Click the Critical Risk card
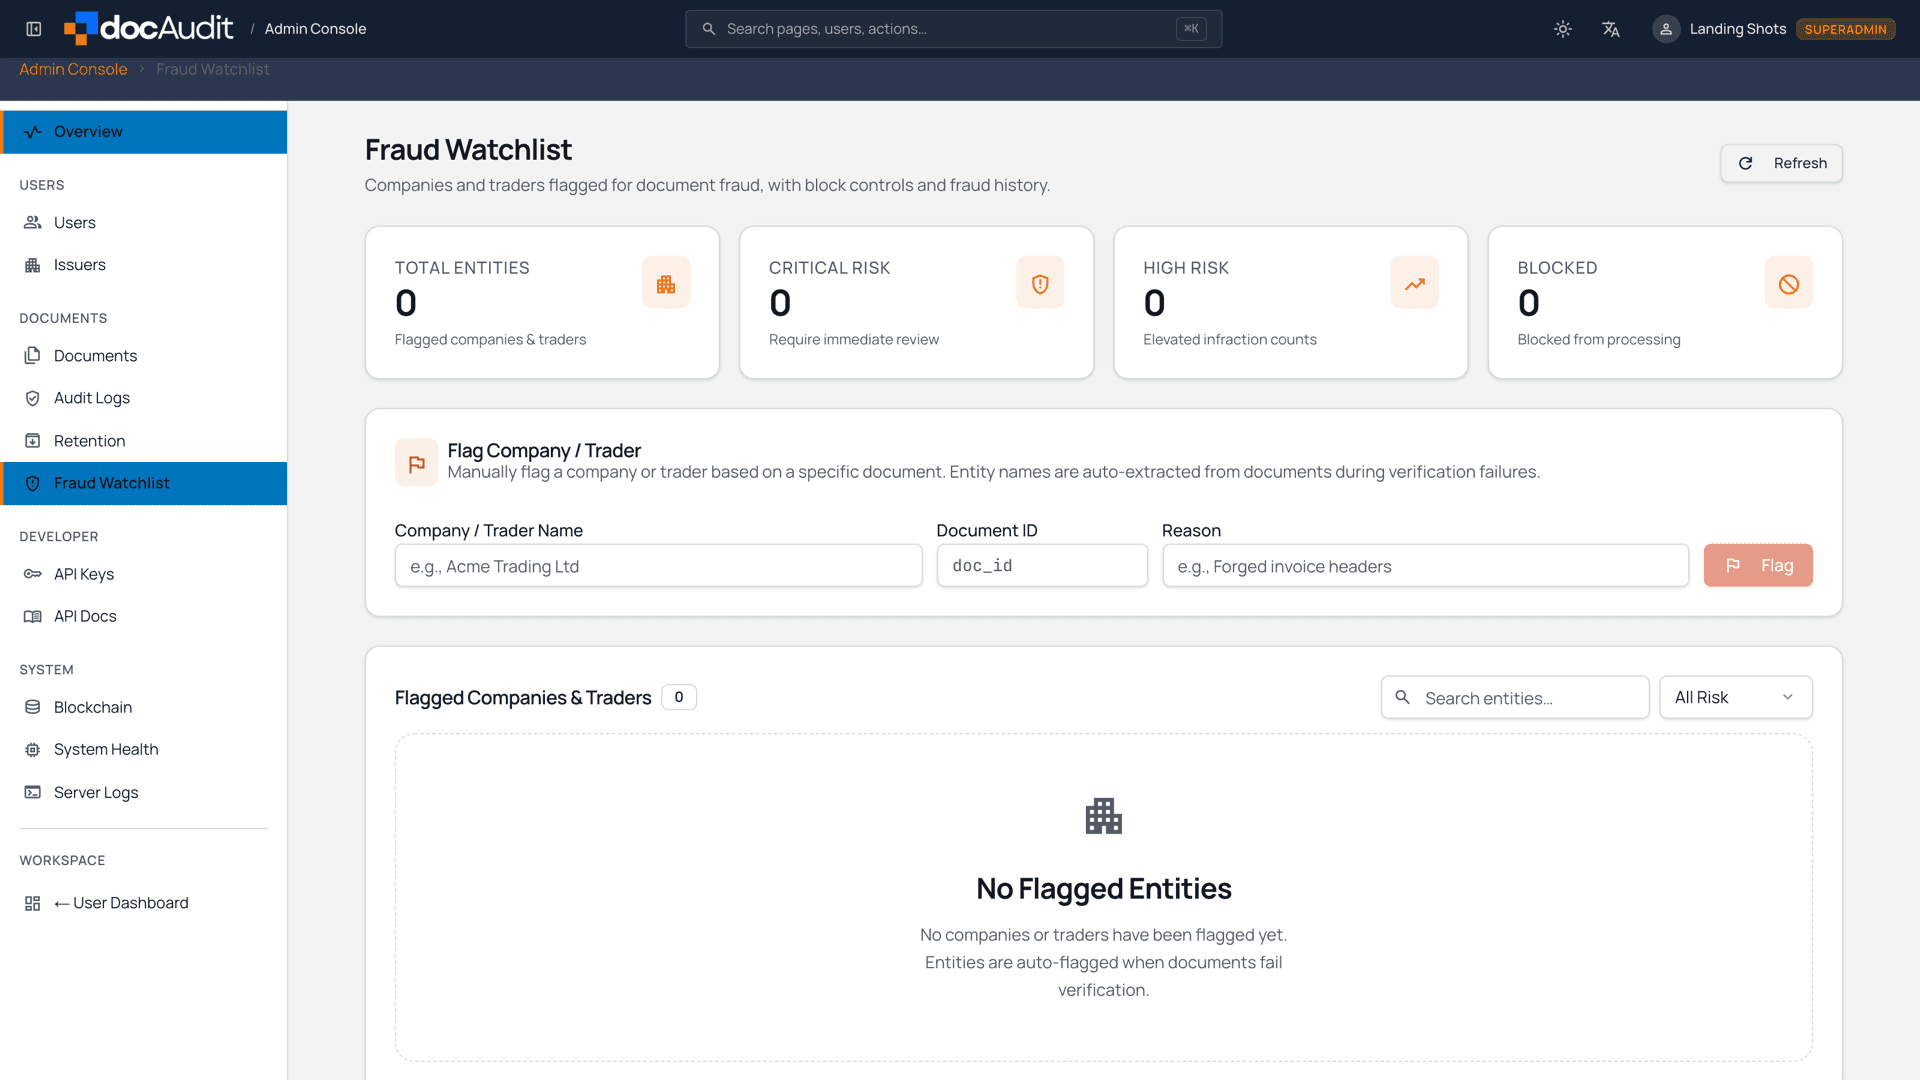Image resolution: width=1920 pixels, height=1080 pixels. pyautogui.click(x=916, y=303)
